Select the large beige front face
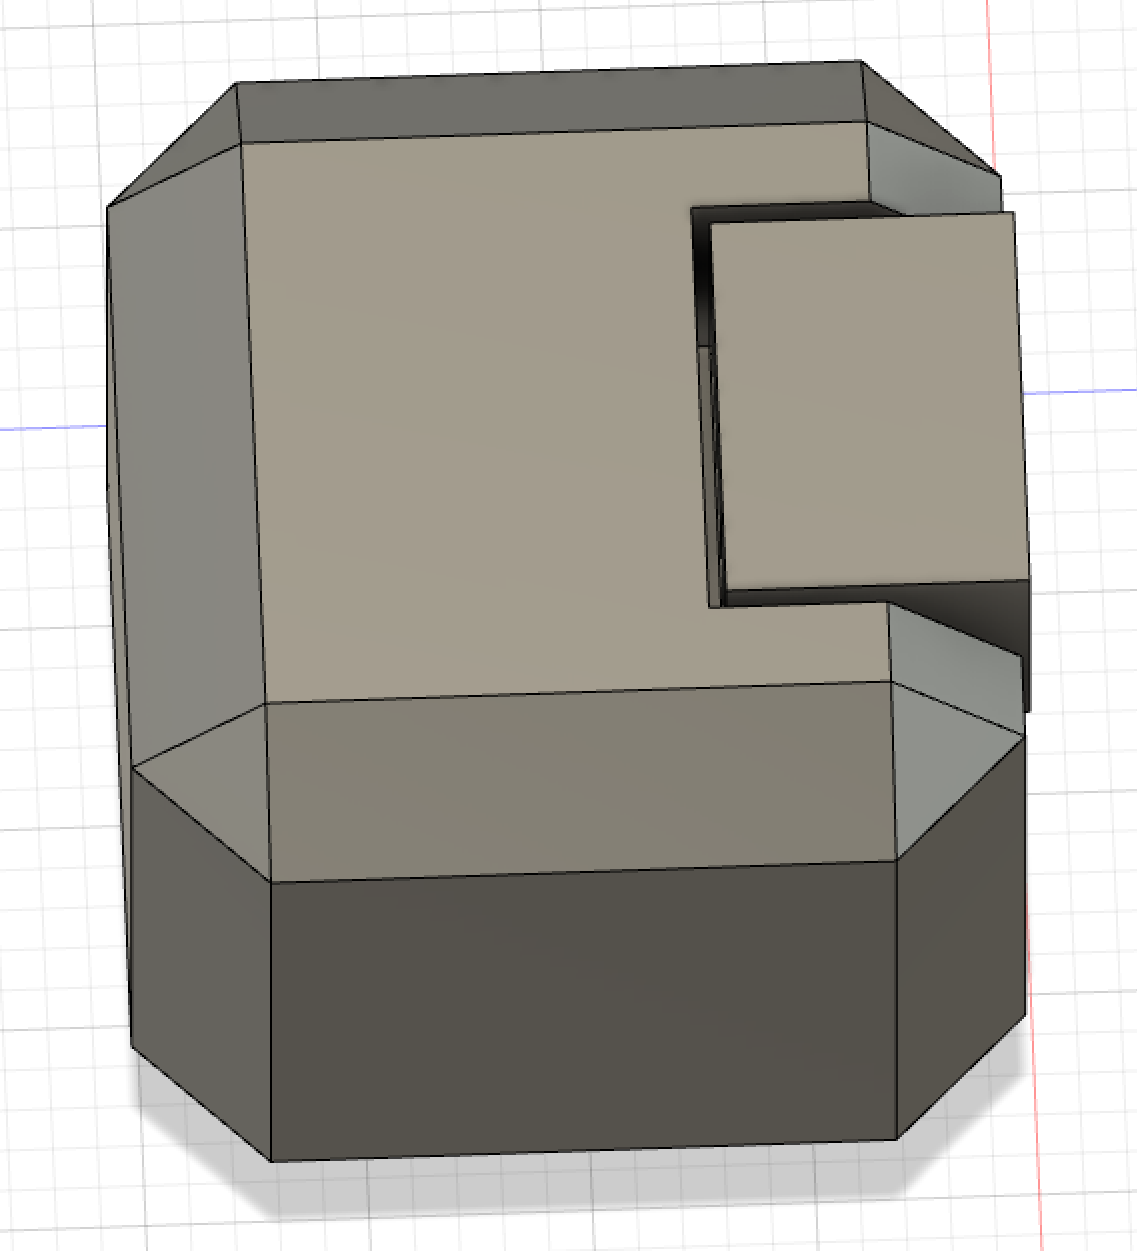Screen dimensions: 1137x1251 click(x=470, y=420)
